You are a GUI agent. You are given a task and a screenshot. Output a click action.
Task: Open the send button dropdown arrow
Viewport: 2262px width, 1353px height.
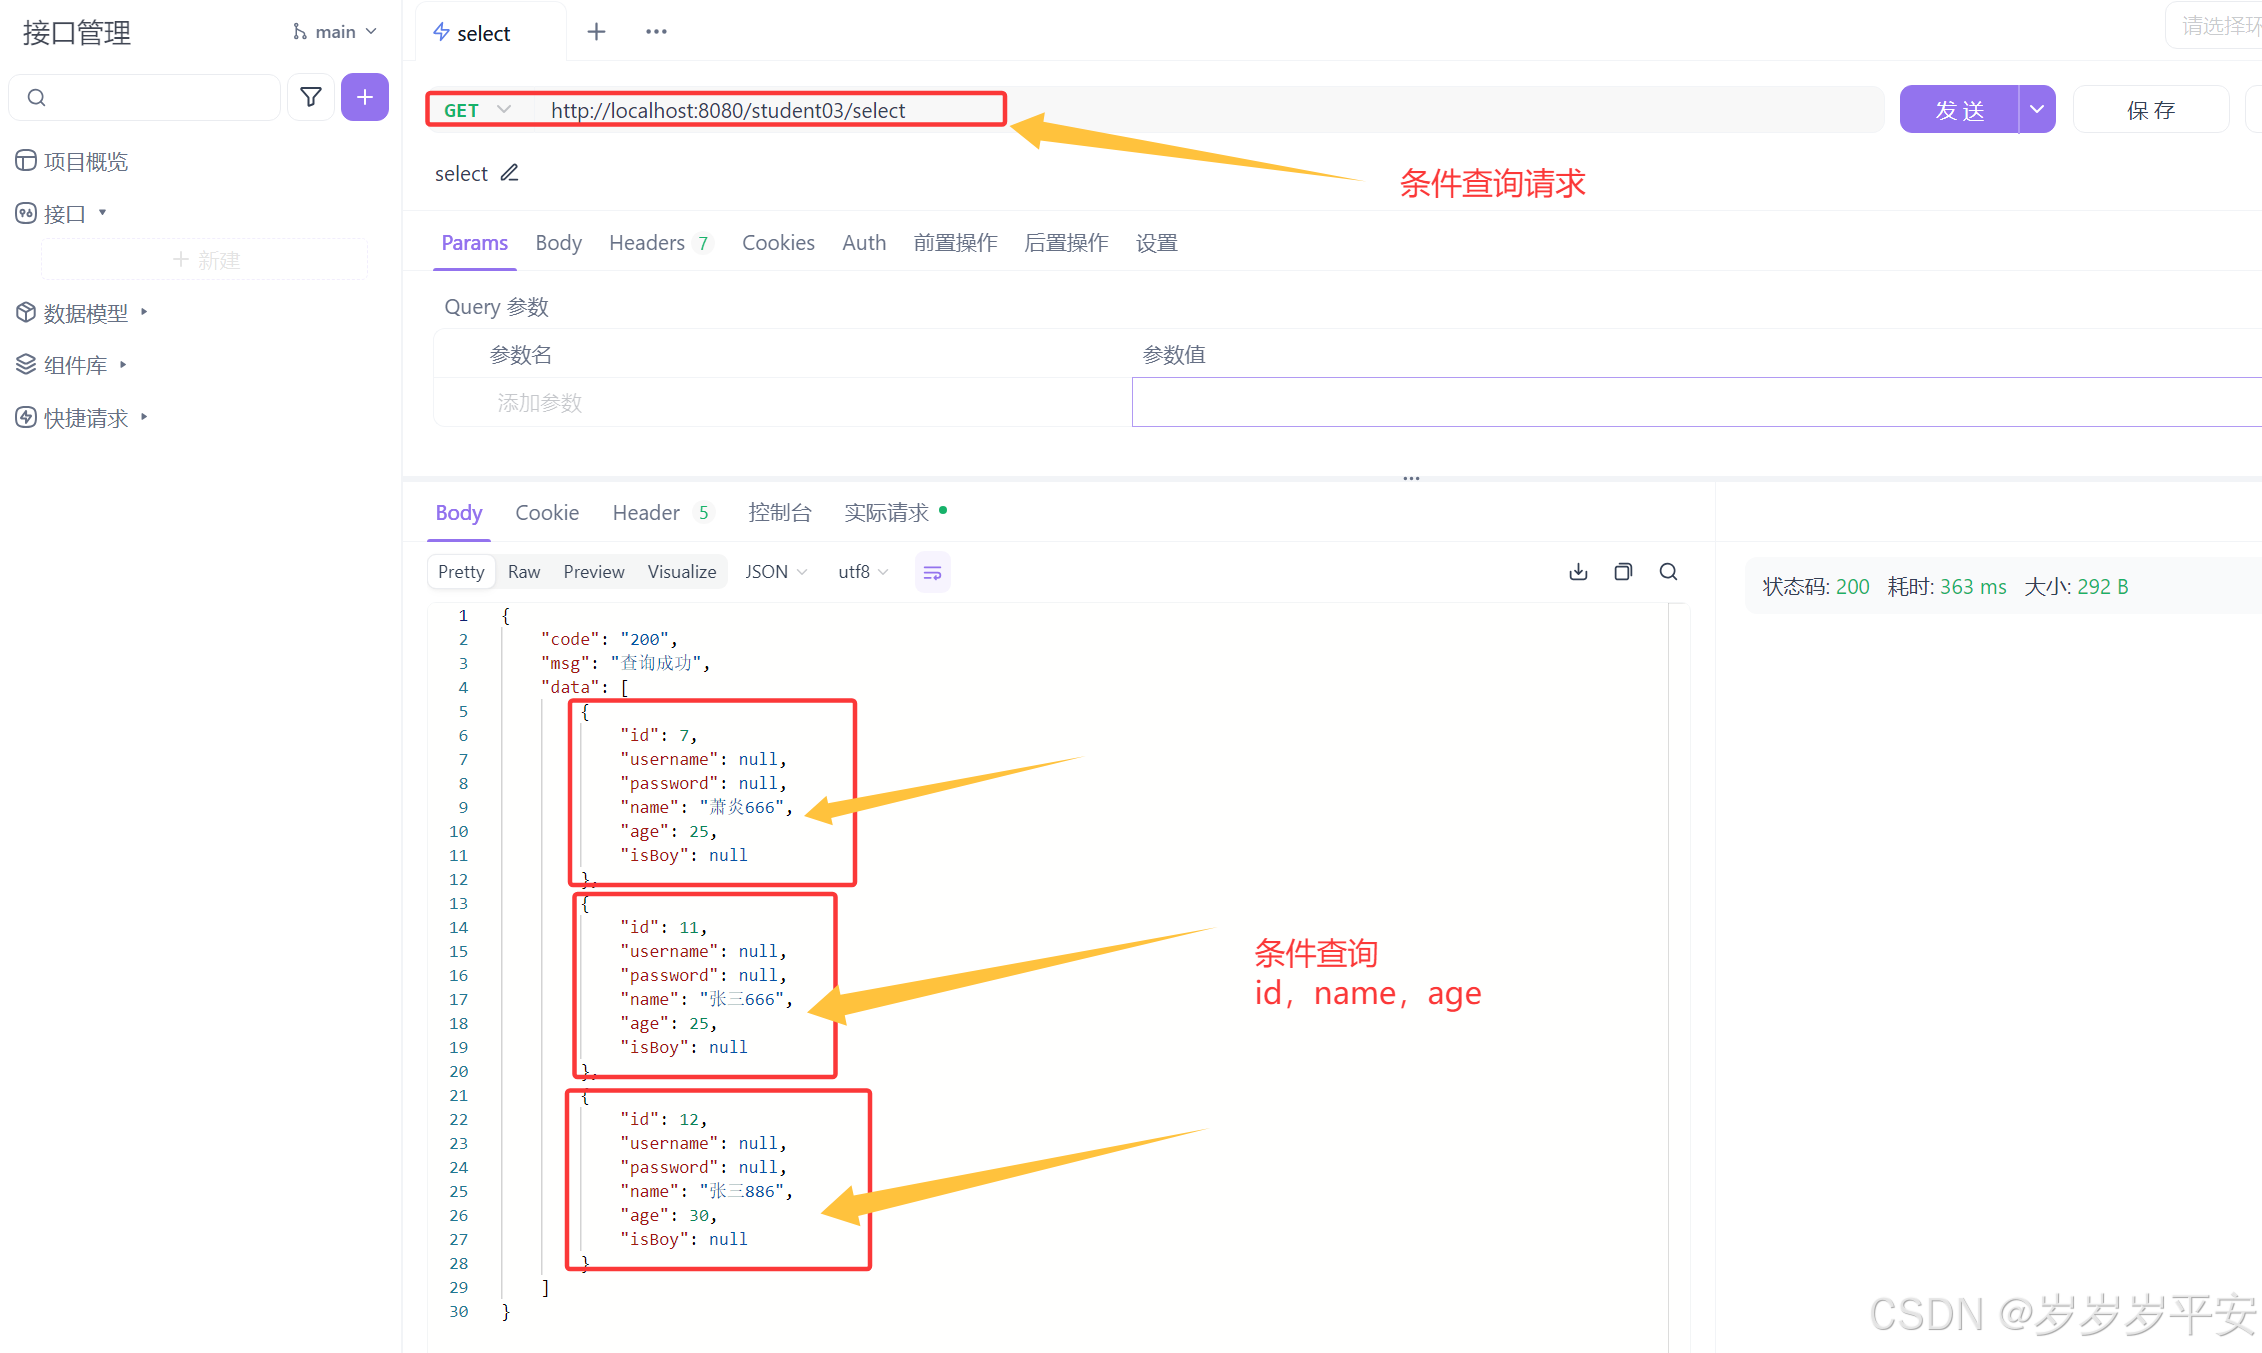(x=2037, y=109)
